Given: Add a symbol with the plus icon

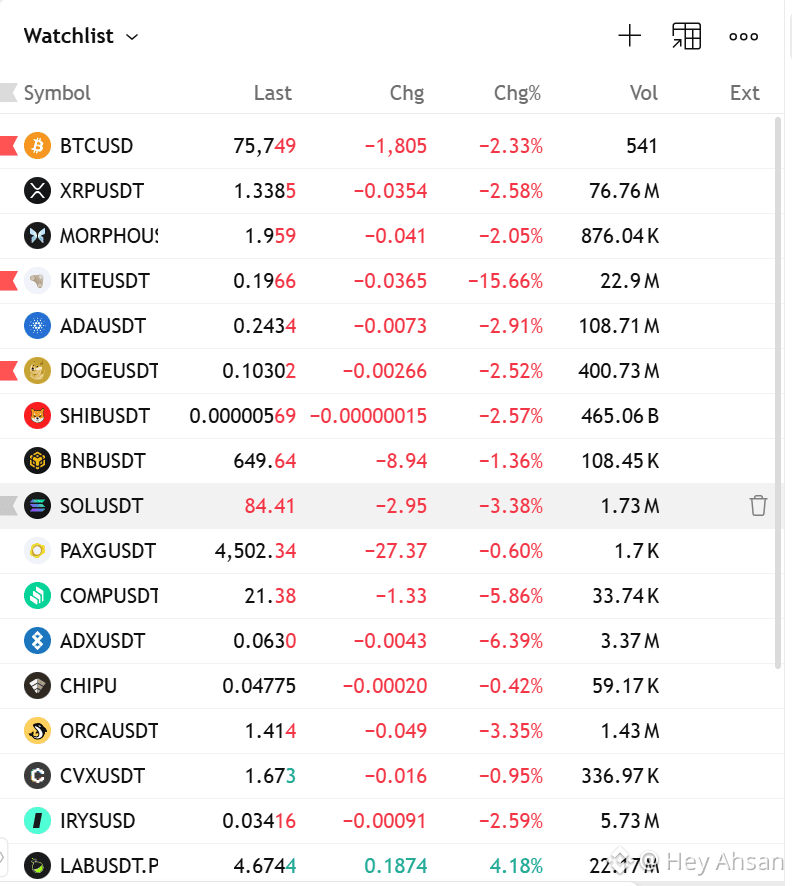Looking at the screenshot, I should click(629, 36).
